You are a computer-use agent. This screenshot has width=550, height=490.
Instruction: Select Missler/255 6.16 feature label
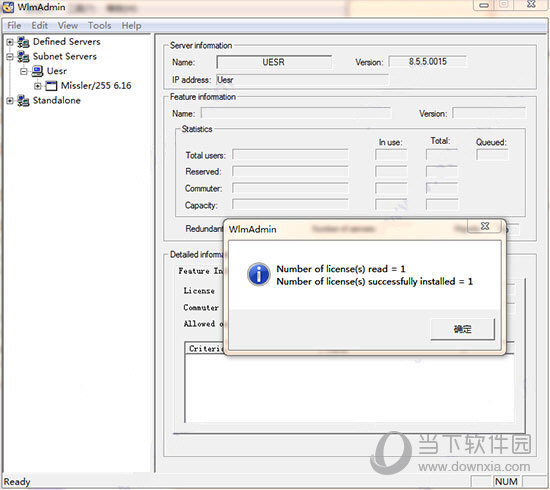96,86
